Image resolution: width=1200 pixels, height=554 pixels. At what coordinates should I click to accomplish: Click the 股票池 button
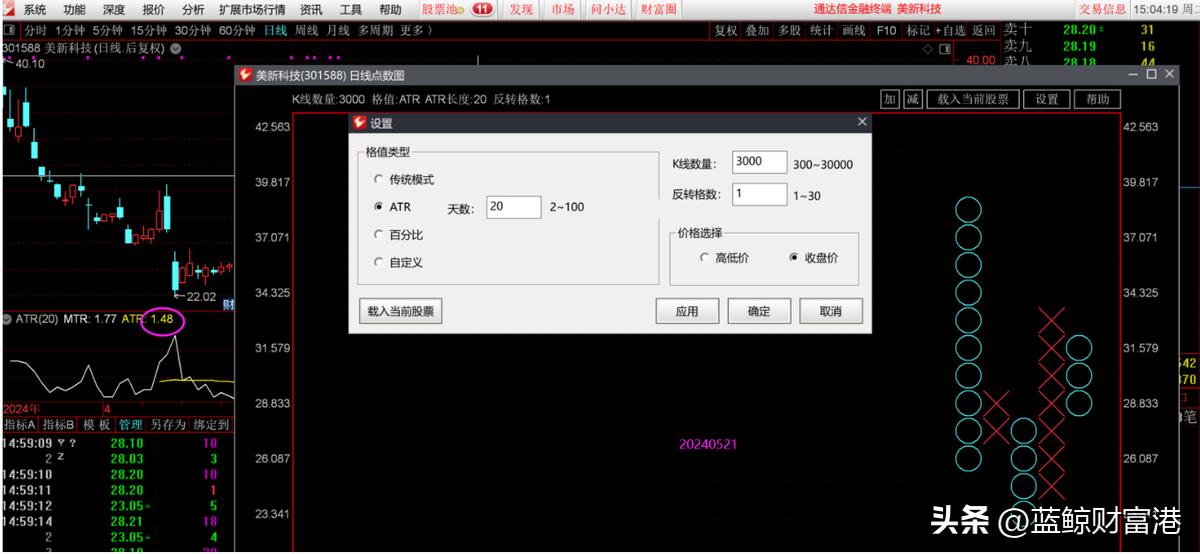point(443,9)
